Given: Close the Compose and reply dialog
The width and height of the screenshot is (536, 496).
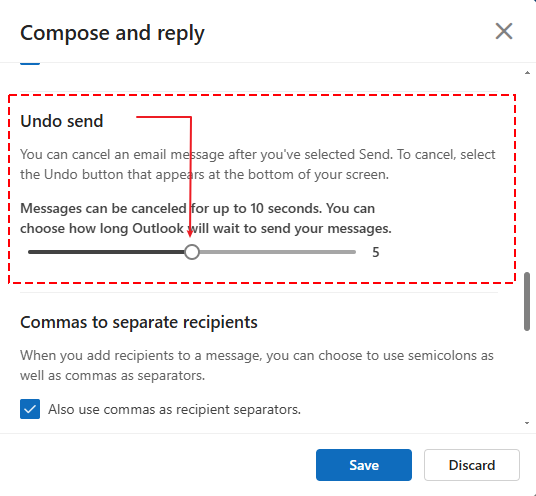Looking at the screenshot, I should (504, 31).
